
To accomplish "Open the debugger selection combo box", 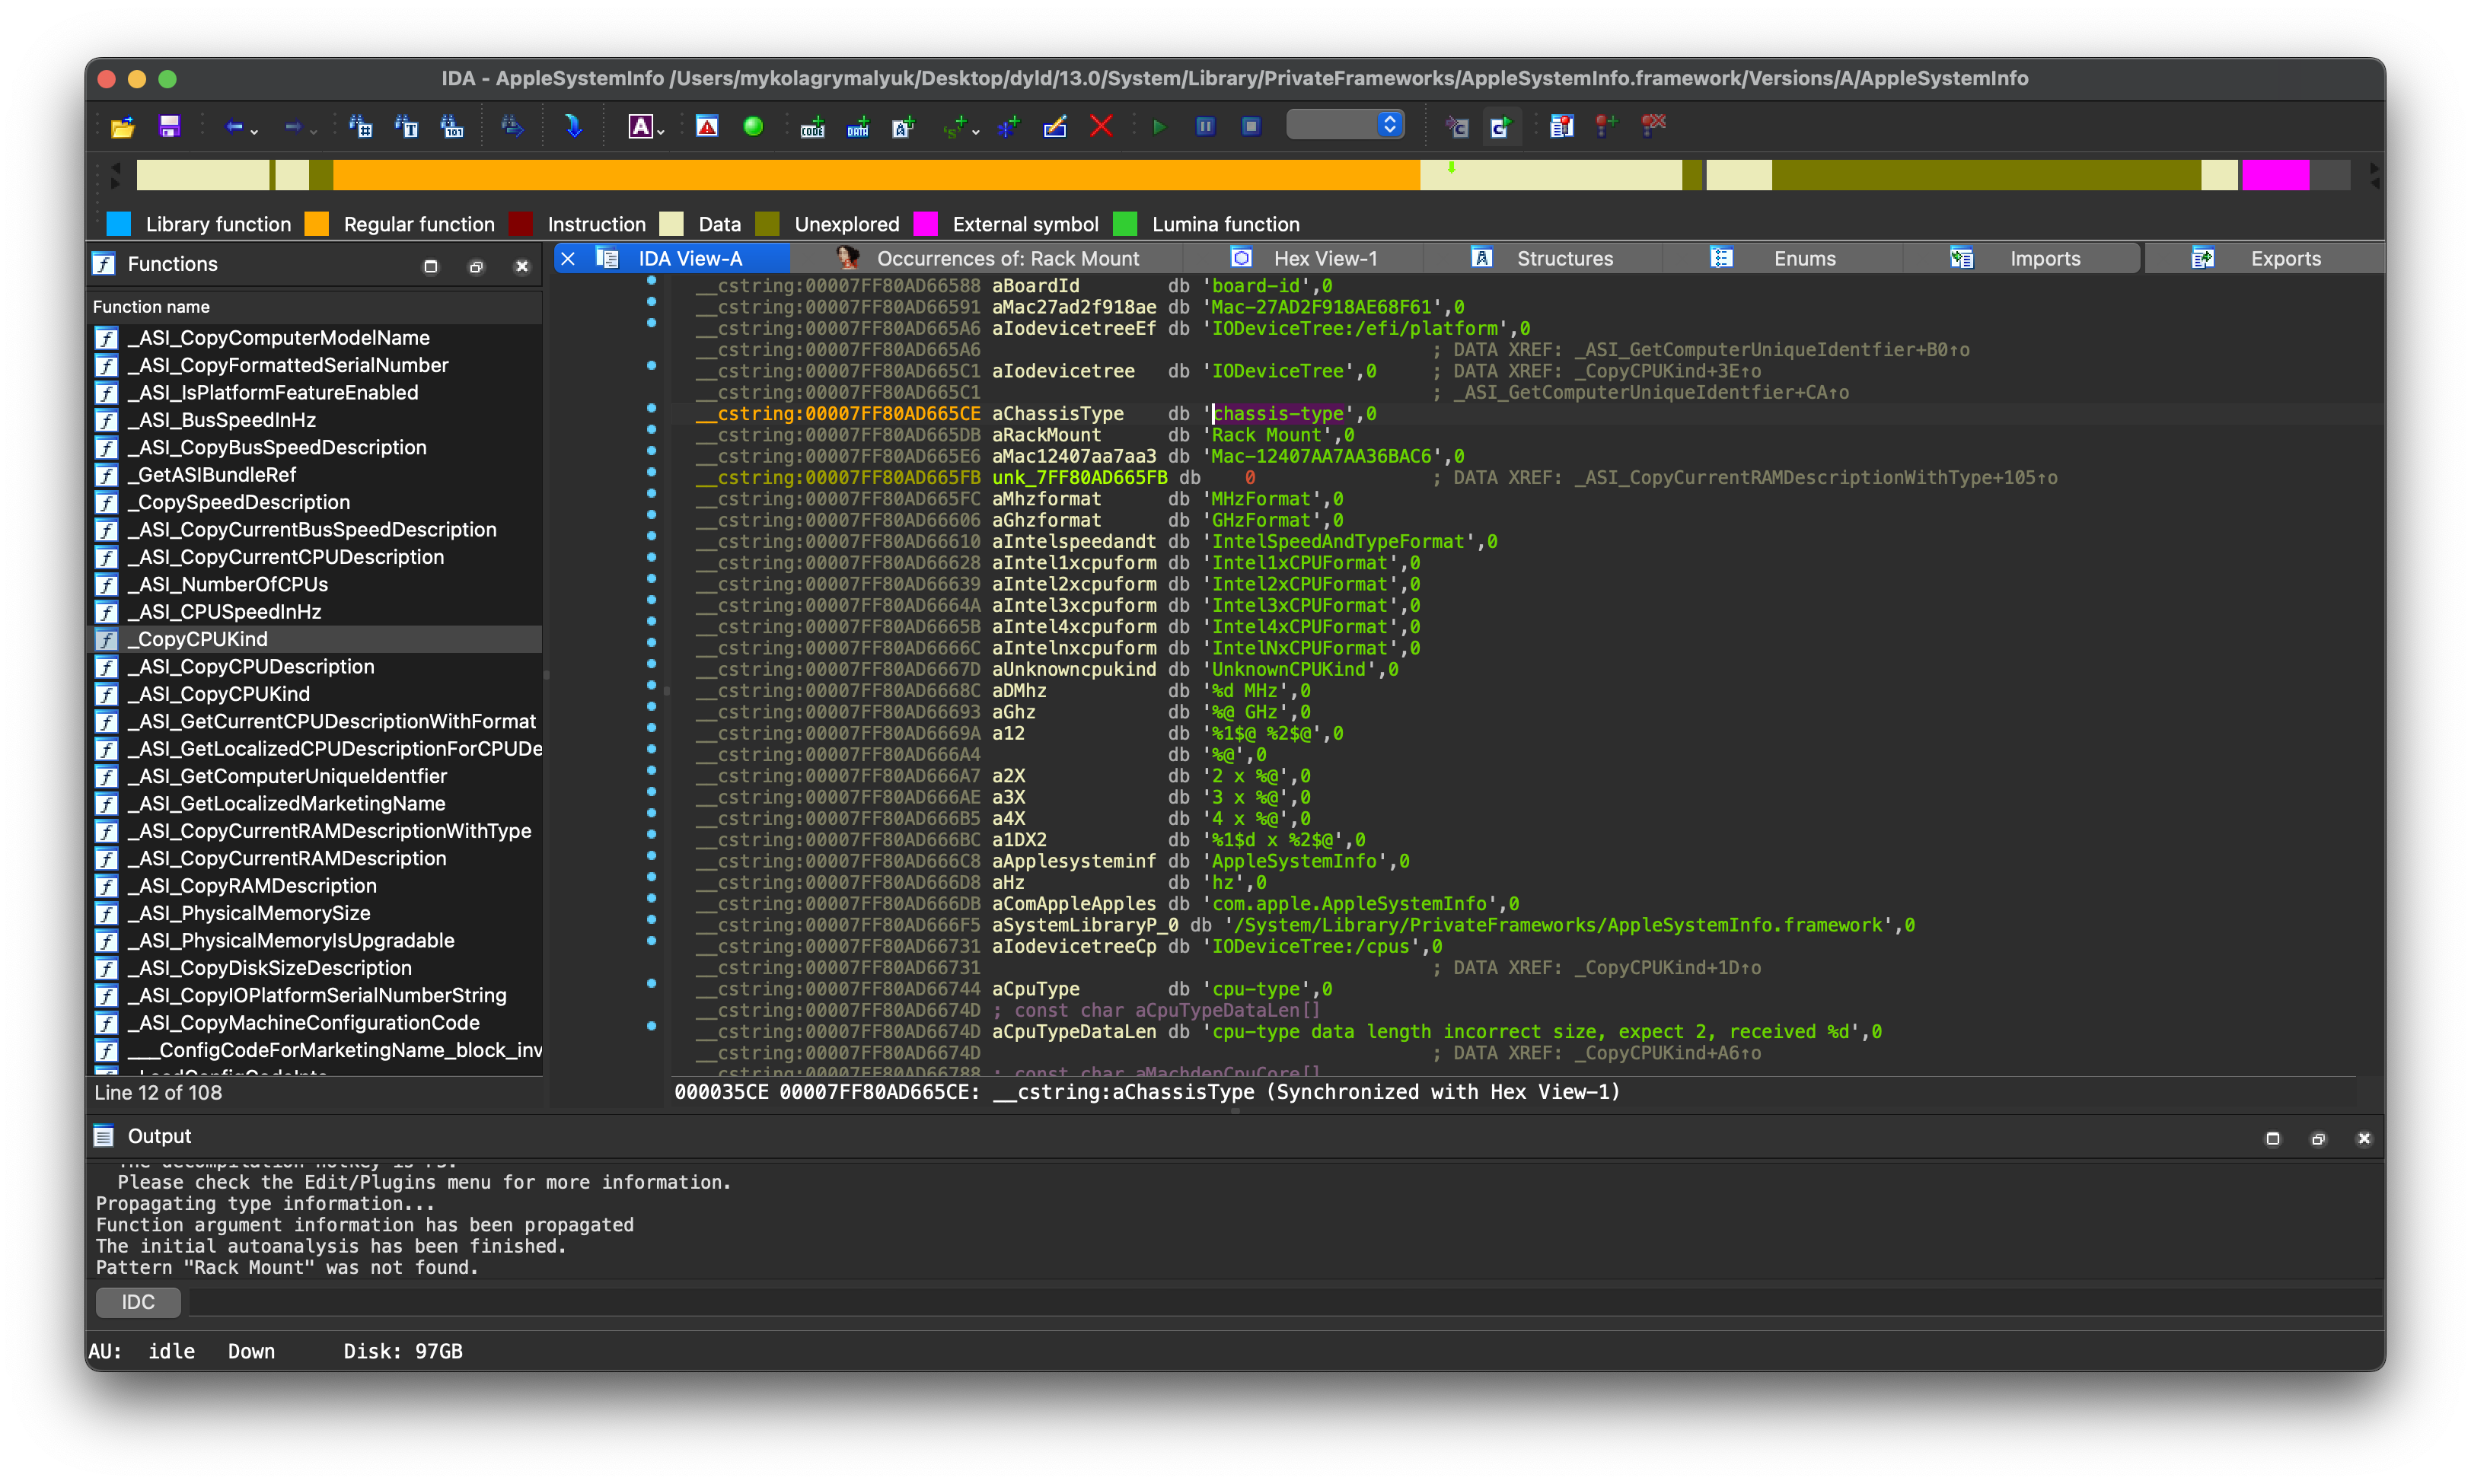I will pos(1345,125).
